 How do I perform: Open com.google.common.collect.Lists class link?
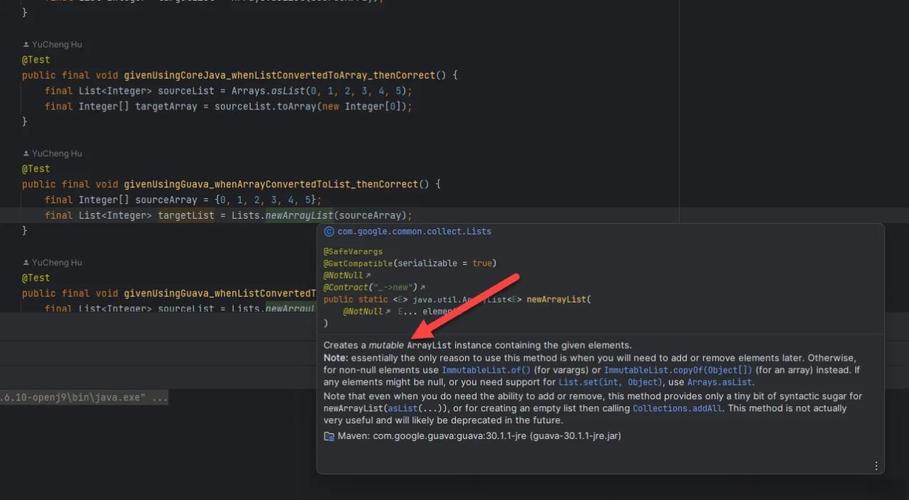(414, 231)
